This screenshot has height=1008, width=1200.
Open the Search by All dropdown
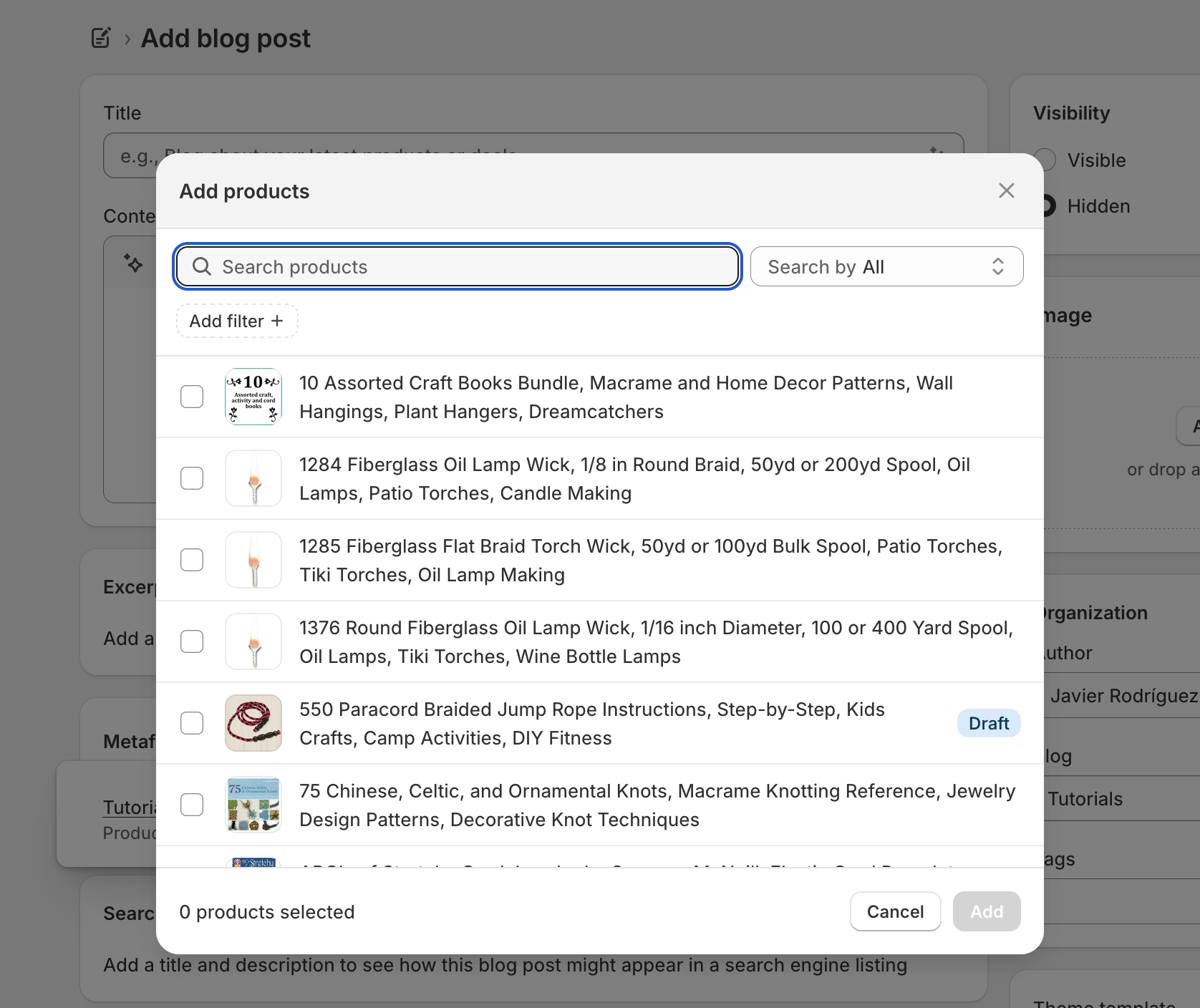click(887, 267)
